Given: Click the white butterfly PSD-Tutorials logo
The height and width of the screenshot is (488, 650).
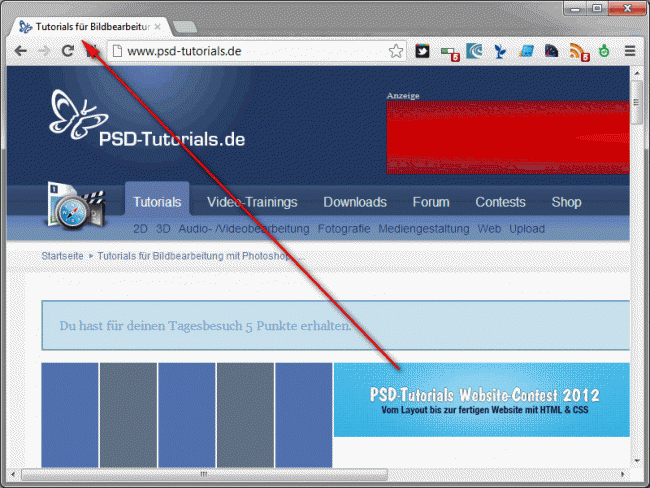Looking at the screenshot, I should point(79,115).
